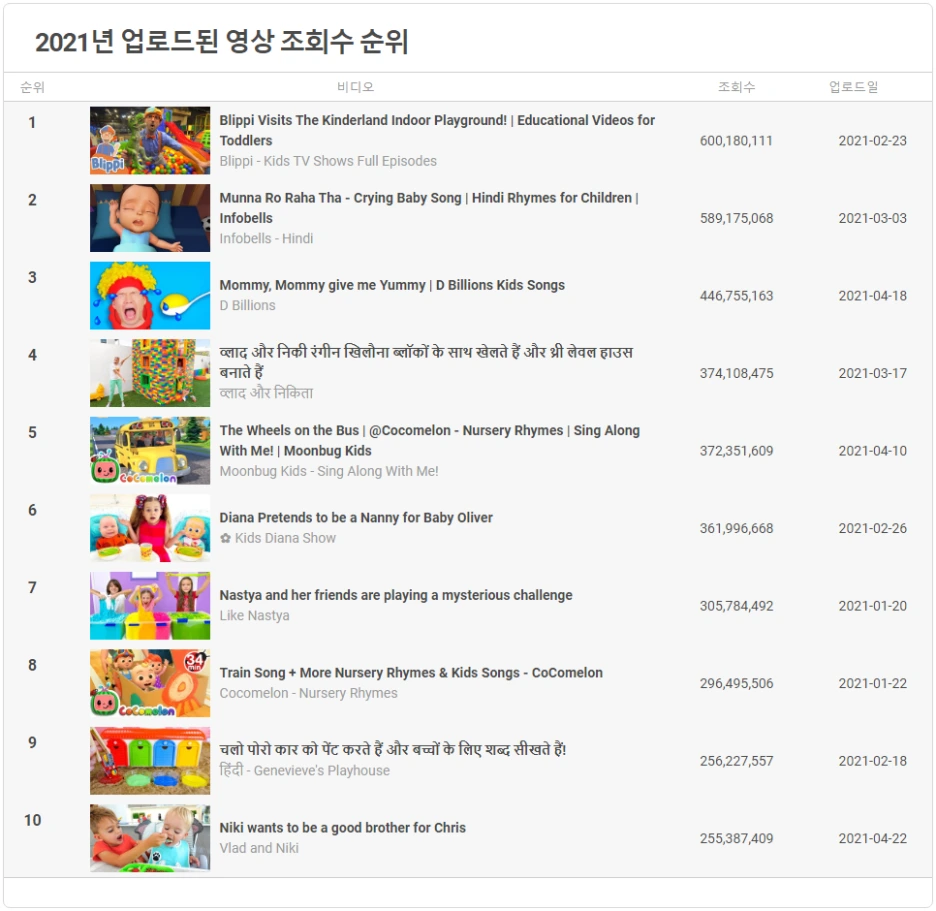
Task: Click the upload date 2021-02-23
Action: pyautogui.click(x=872, y=141)
